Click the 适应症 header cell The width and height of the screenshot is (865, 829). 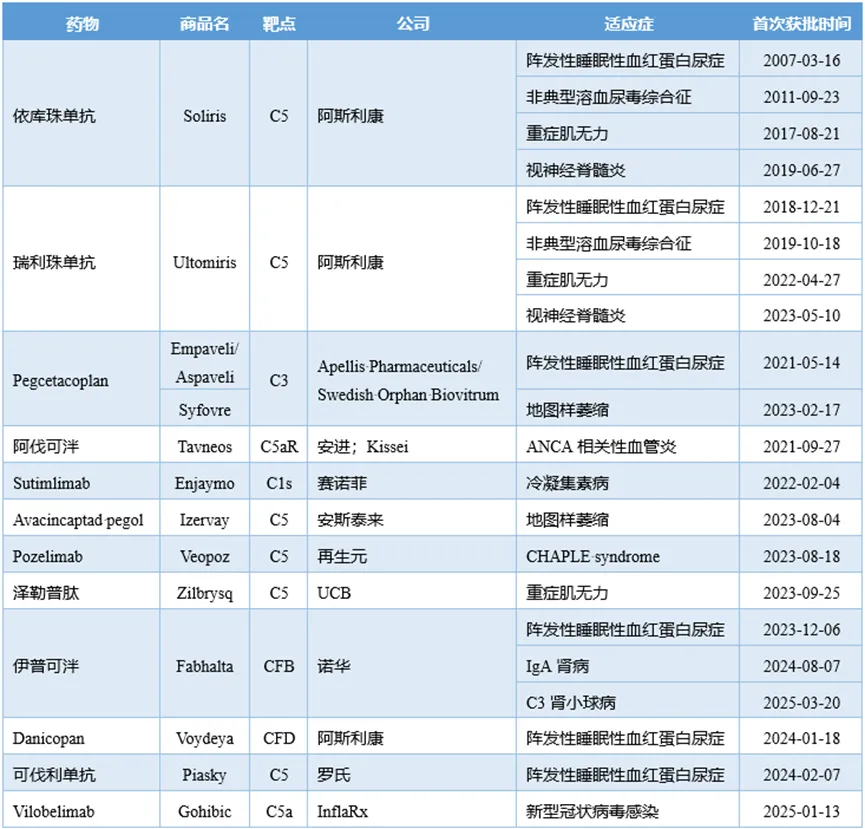[x=628, y=23]
